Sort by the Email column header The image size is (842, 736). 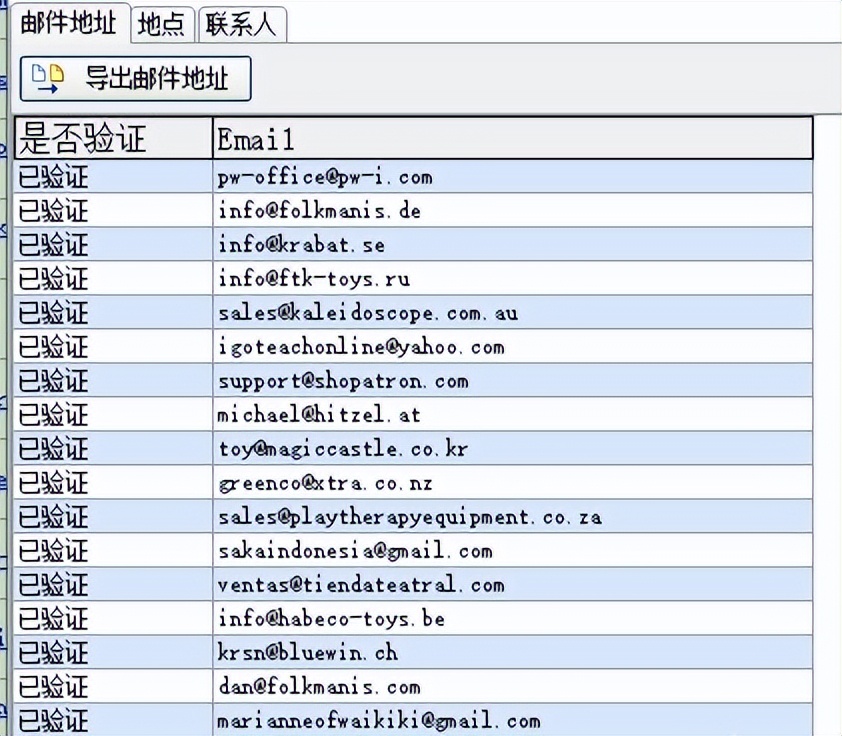tap(513, 138)
